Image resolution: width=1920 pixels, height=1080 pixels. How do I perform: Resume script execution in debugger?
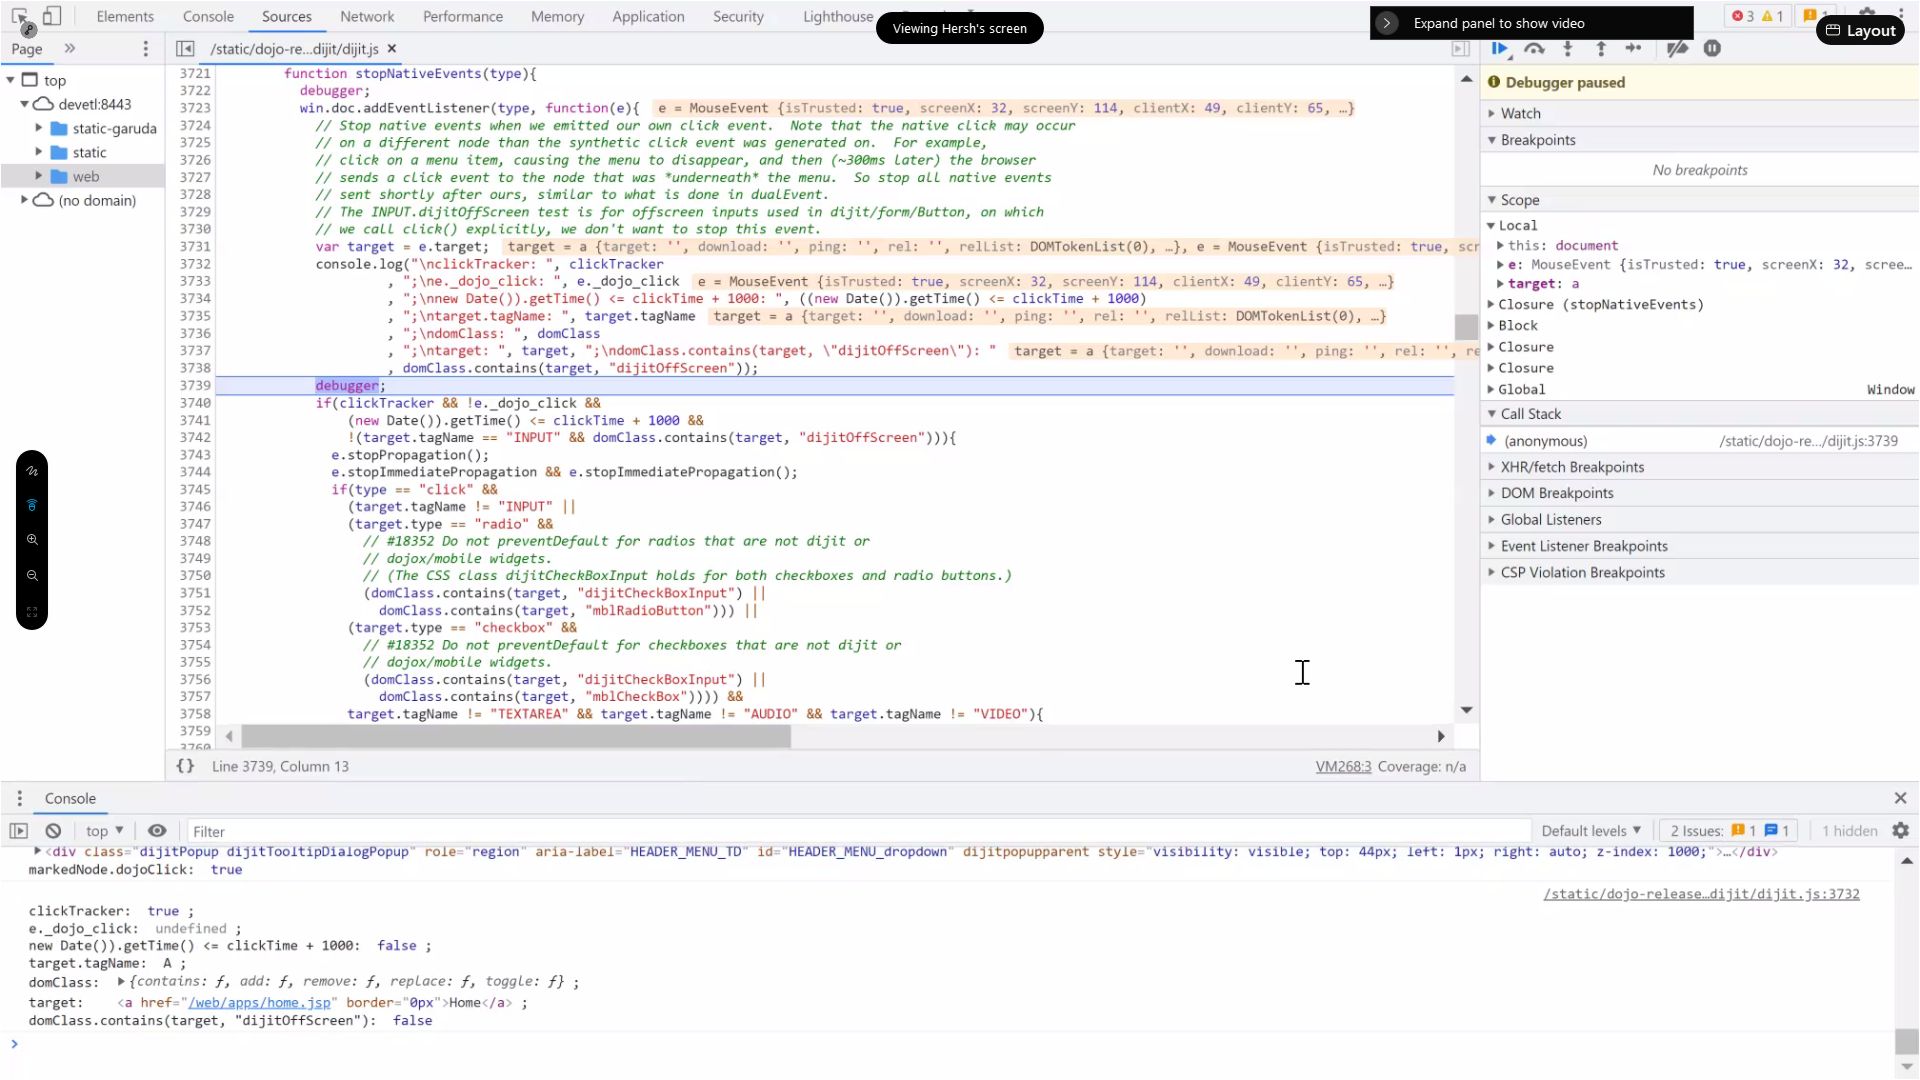point(1499,49)
